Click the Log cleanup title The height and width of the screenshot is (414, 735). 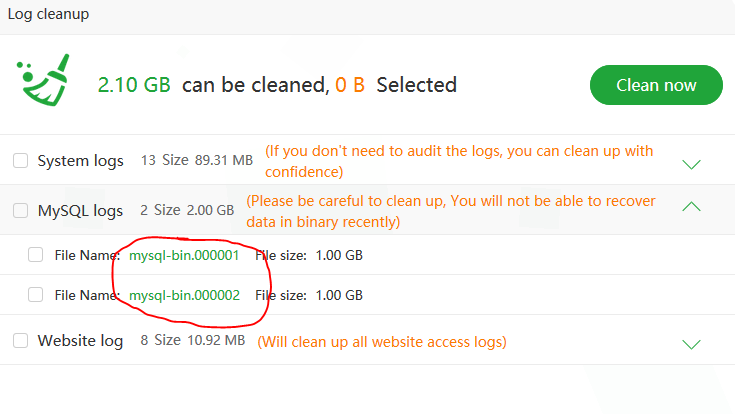click(x=48, y=14)
